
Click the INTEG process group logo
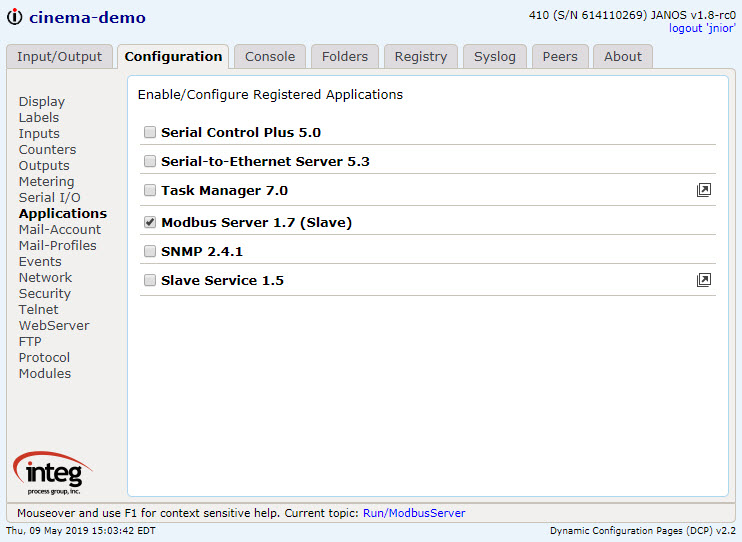(x=53, y=473)
